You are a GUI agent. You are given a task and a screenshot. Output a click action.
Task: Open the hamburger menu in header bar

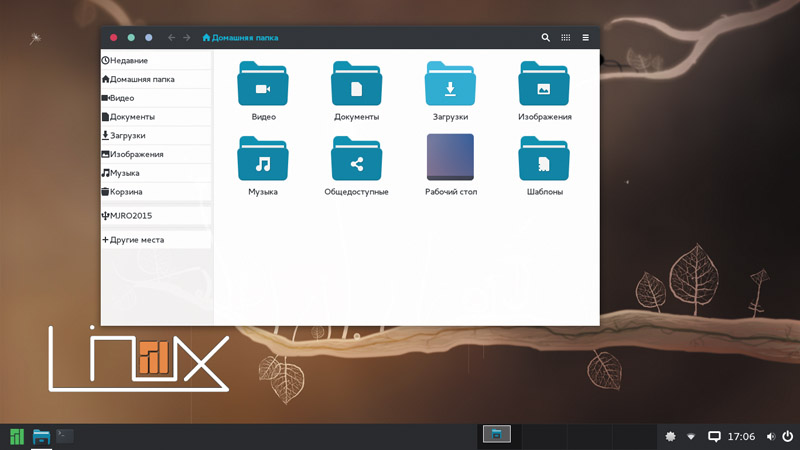tap(586, 38)
